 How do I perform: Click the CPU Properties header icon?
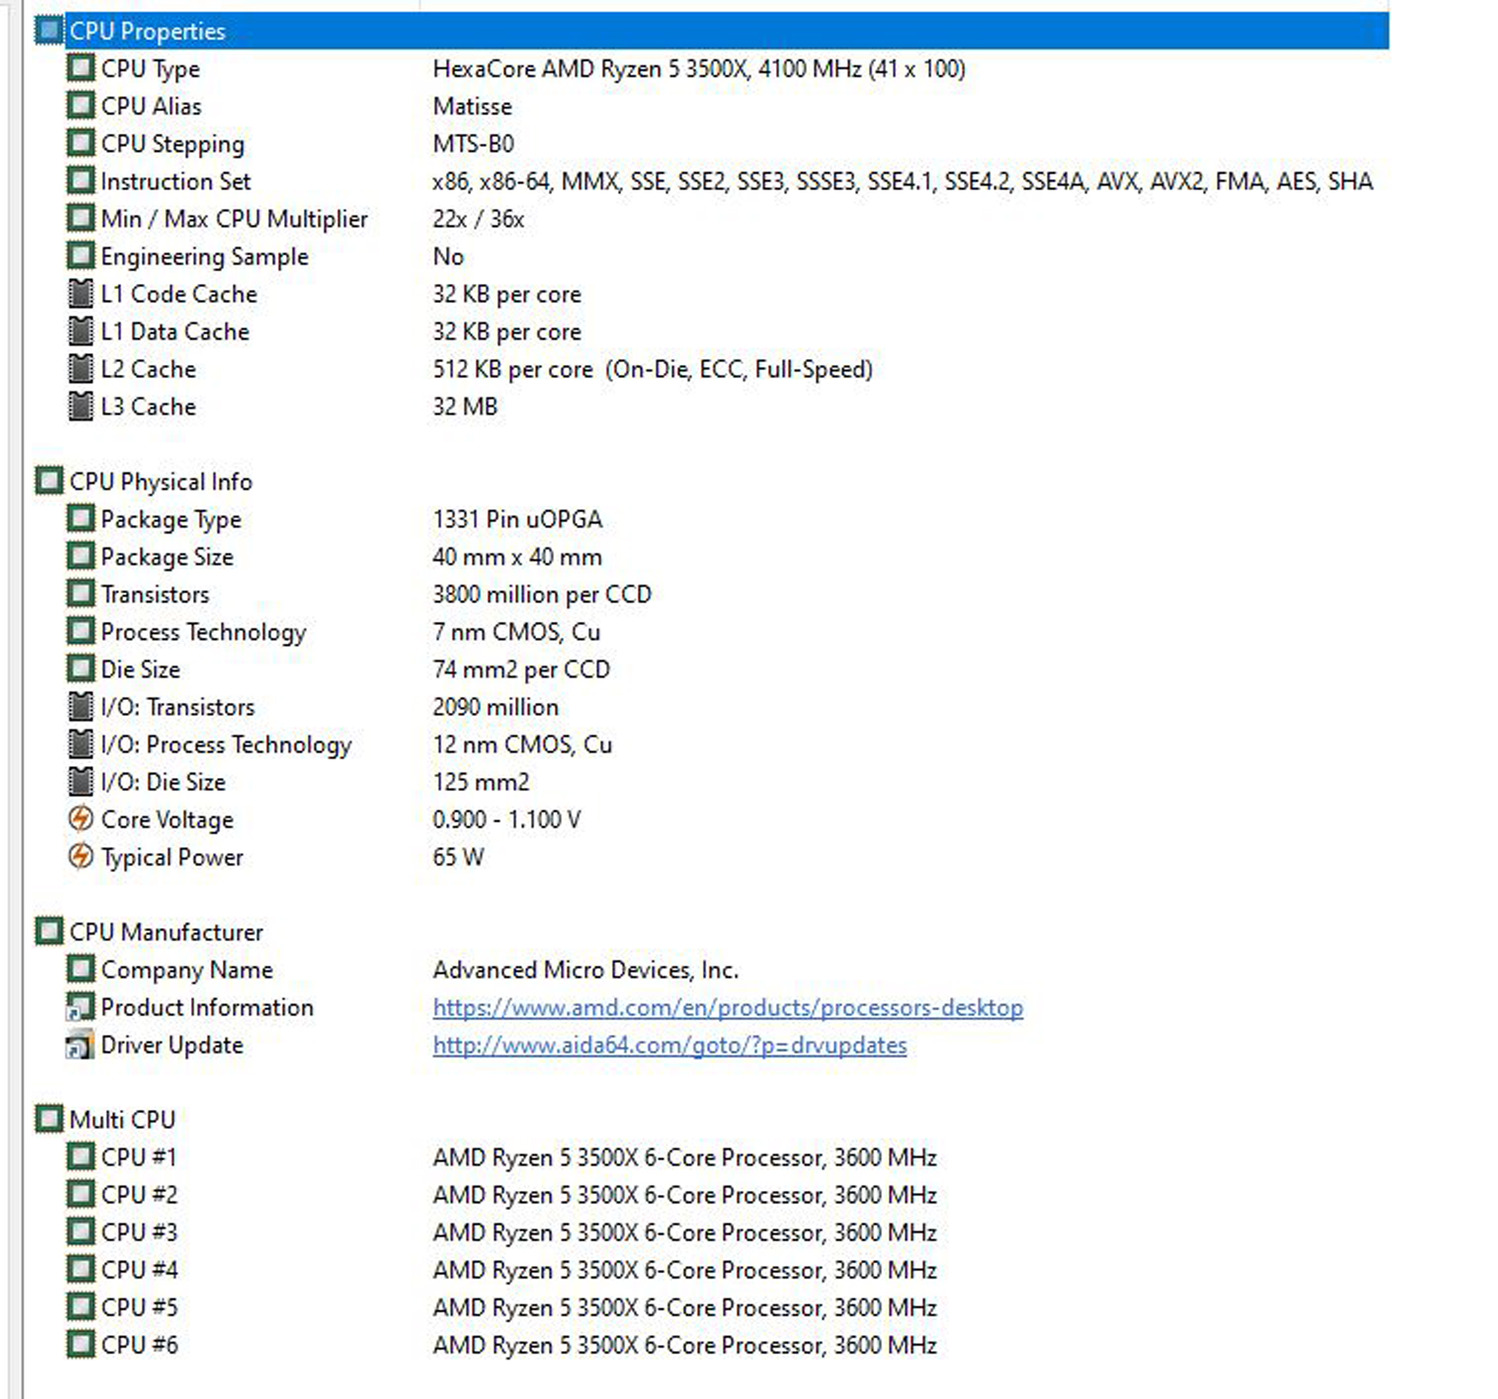(x=49, y=30)
